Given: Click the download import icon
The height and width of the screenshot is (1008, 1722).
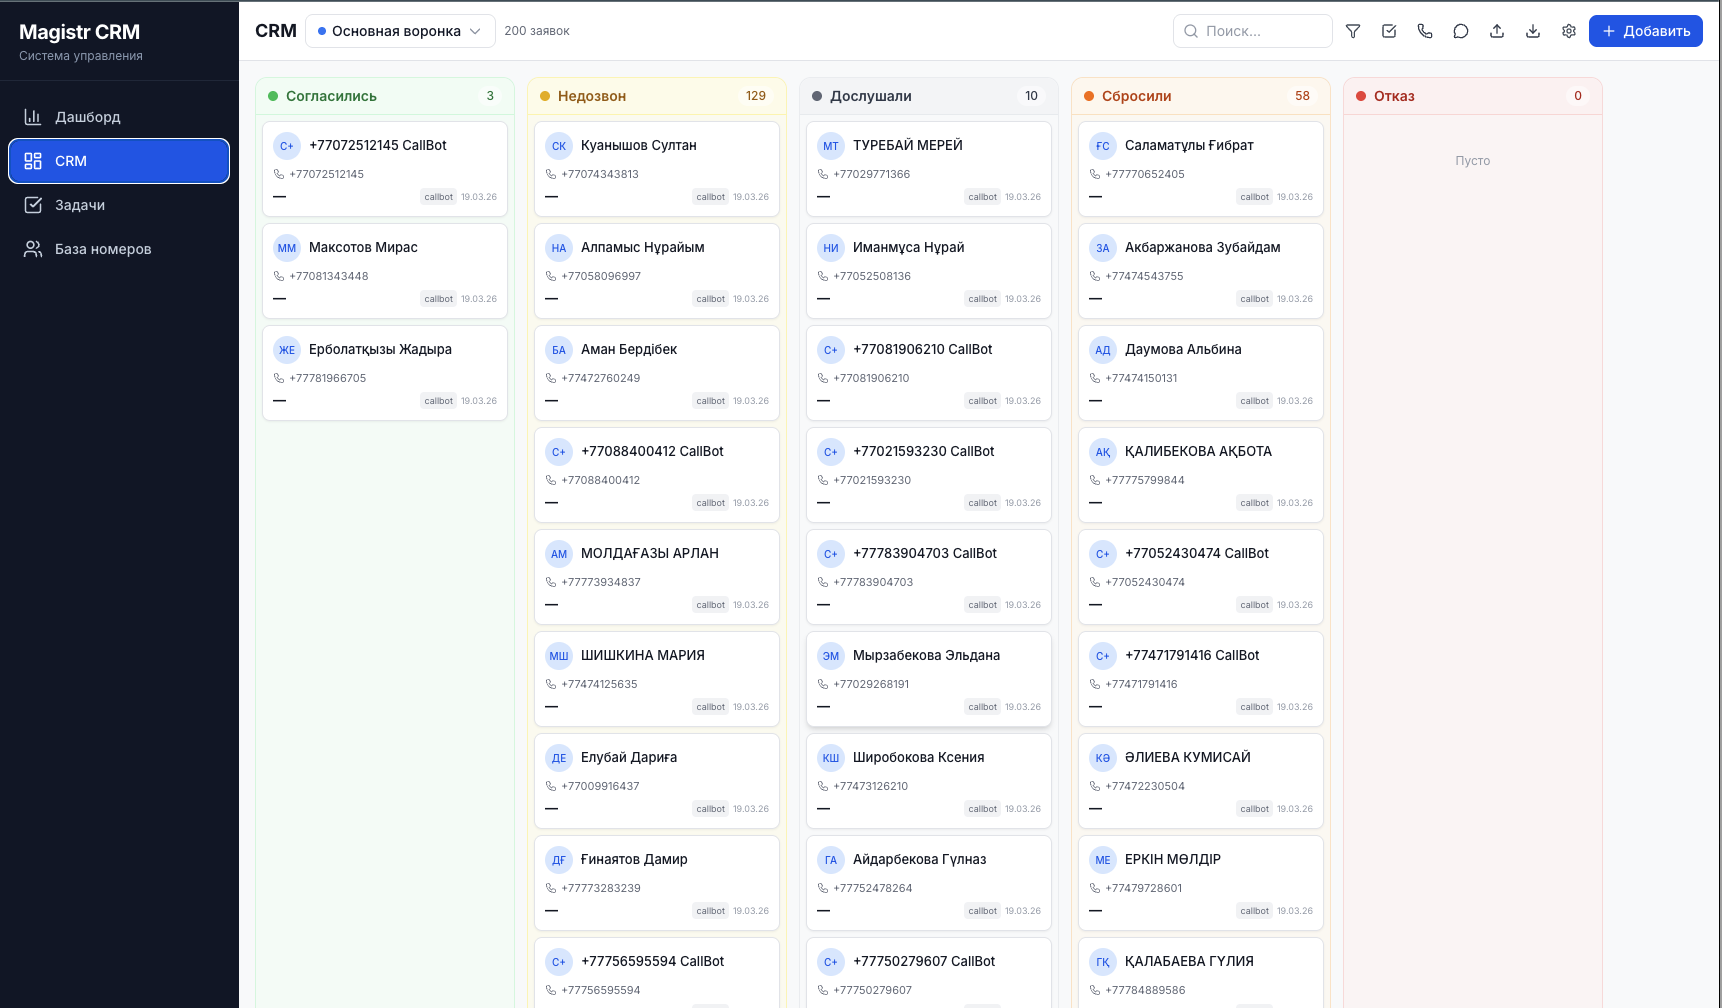Looking at the screenshot, I should 1533,31.
